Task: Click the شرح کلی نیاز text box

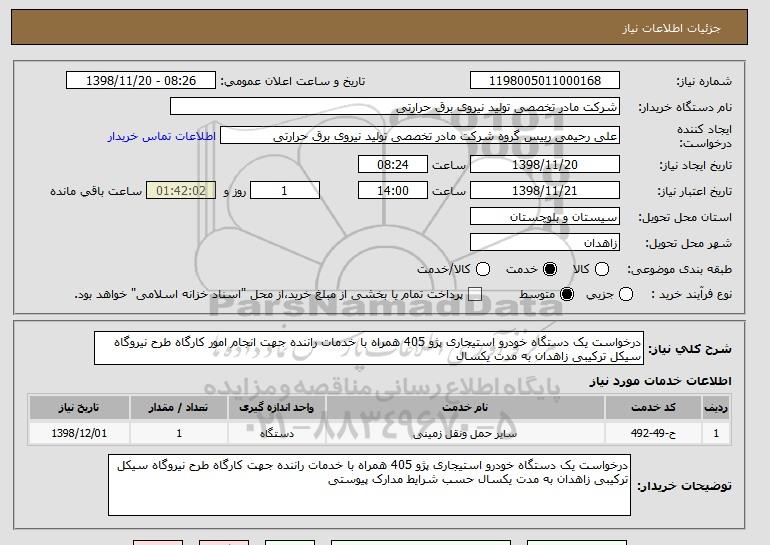Action: click(369, 349)
